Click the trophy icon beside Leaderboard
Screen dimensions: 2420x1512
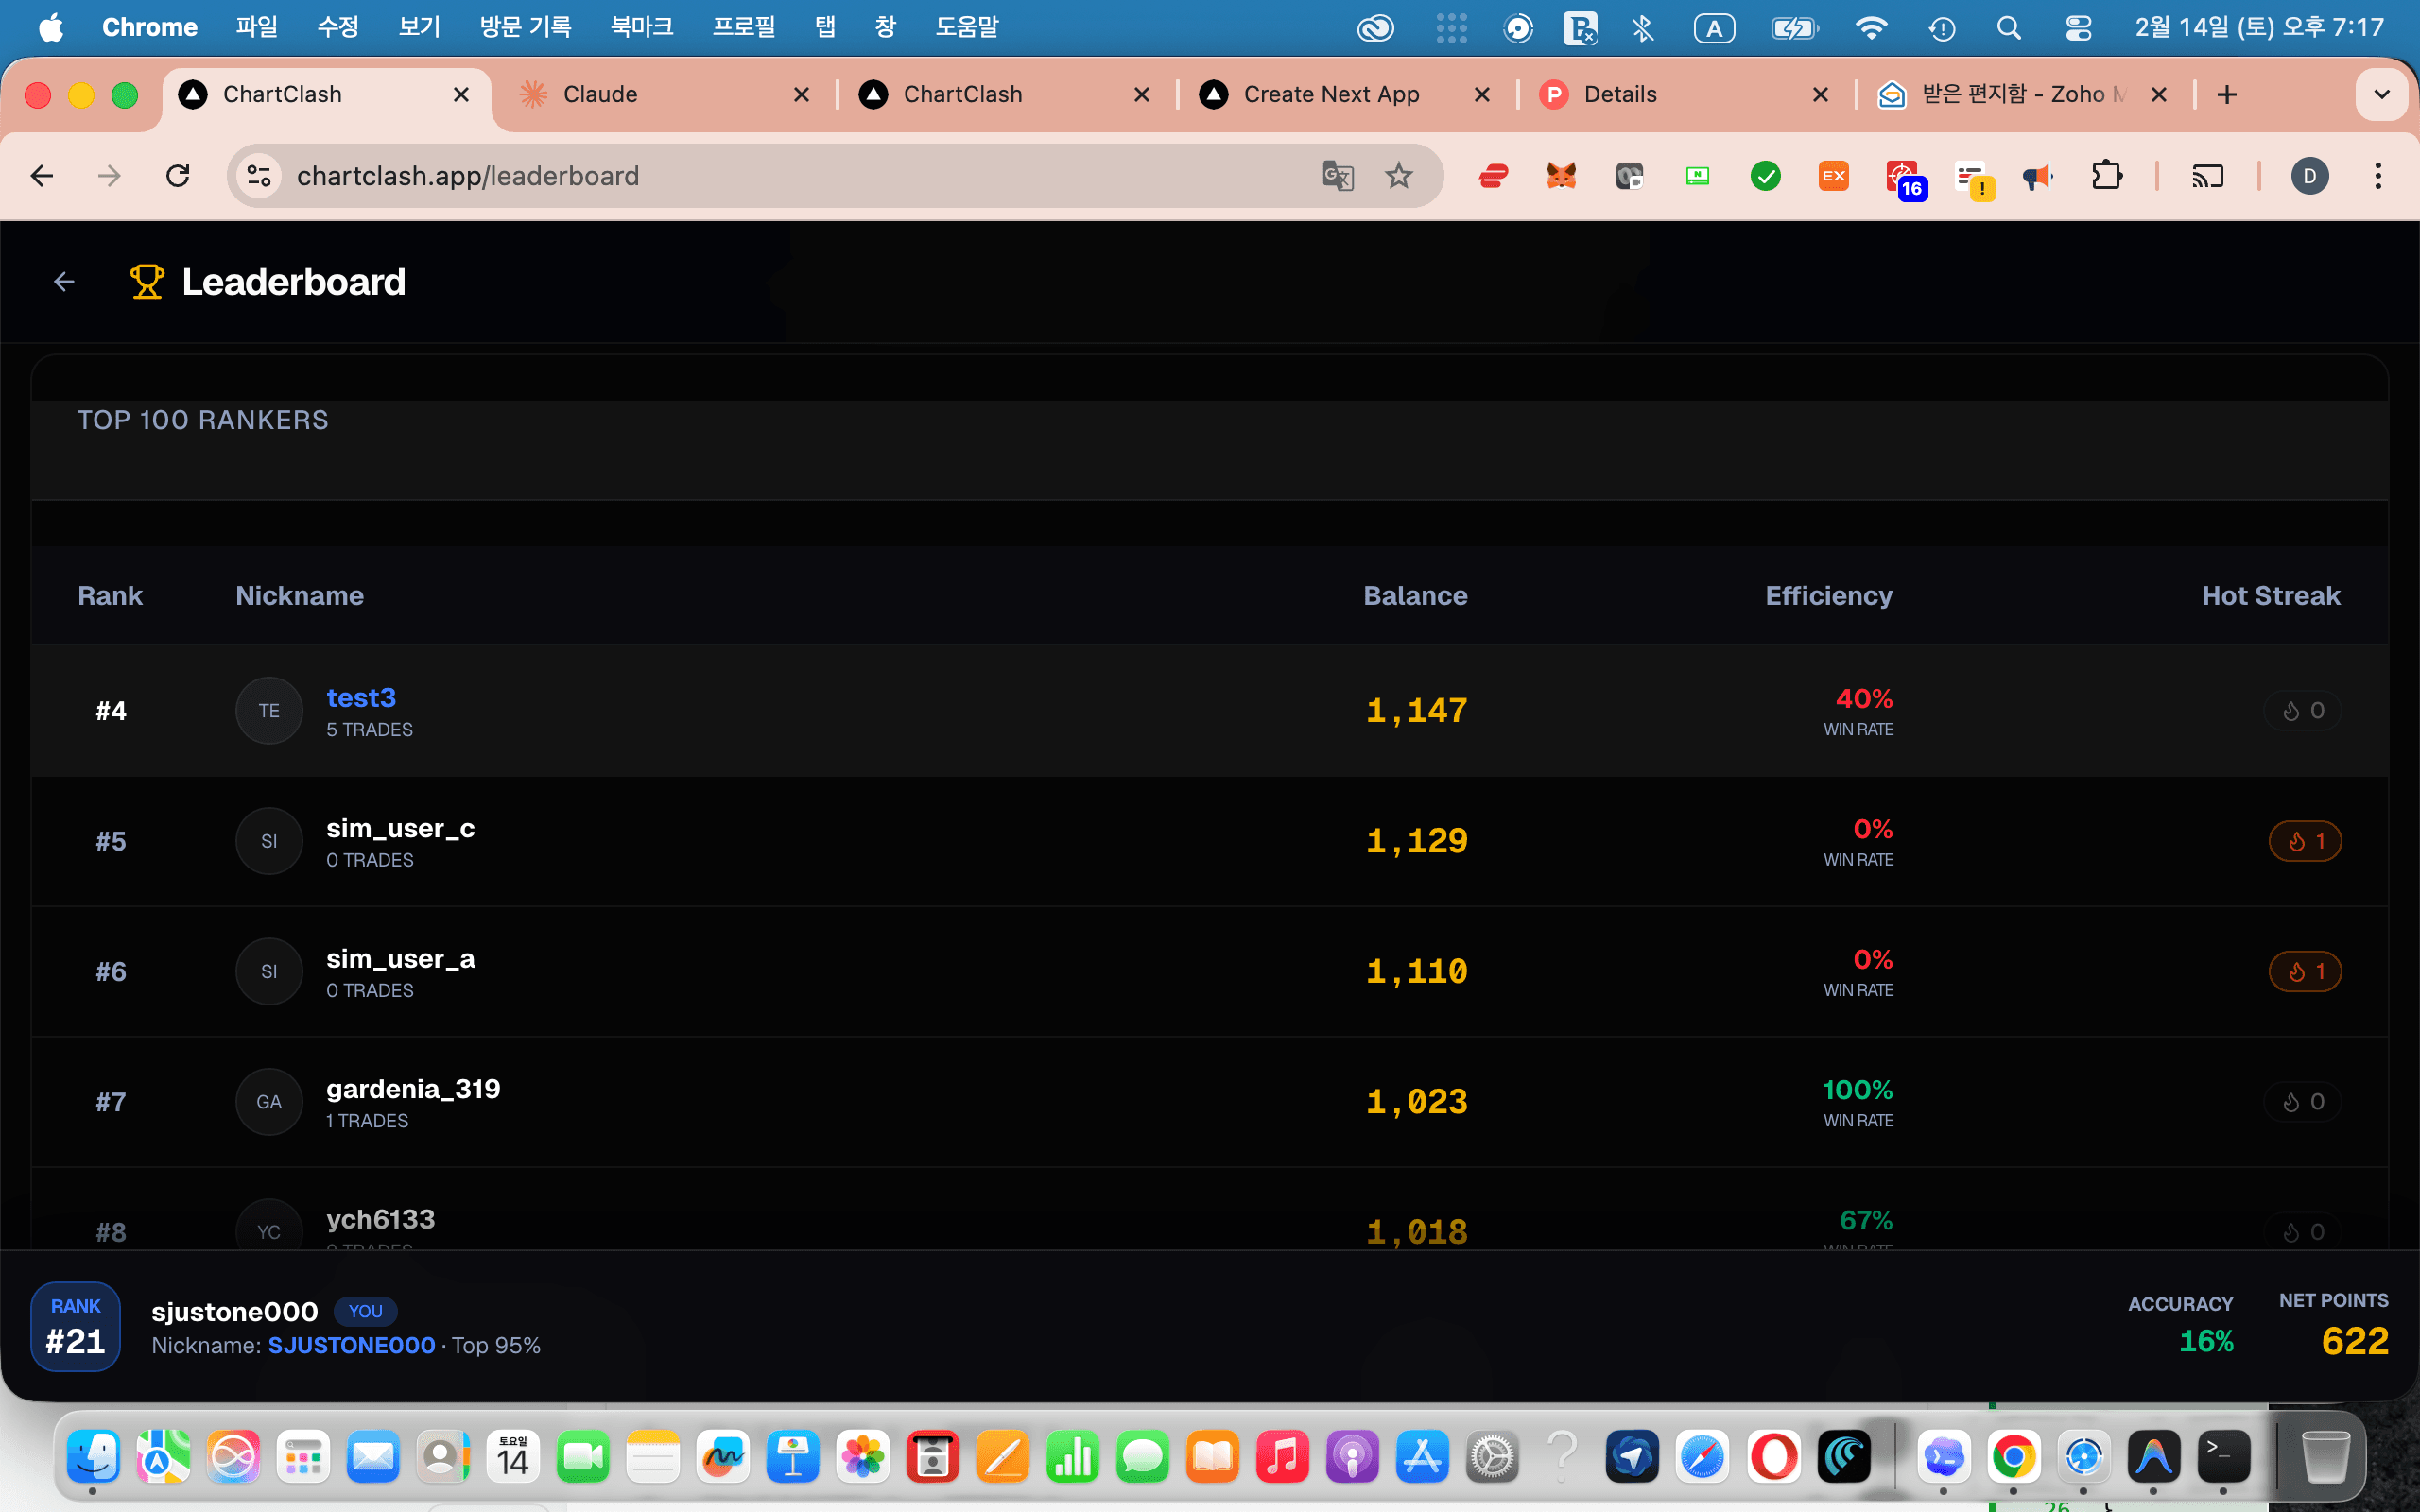pos(147,281)
